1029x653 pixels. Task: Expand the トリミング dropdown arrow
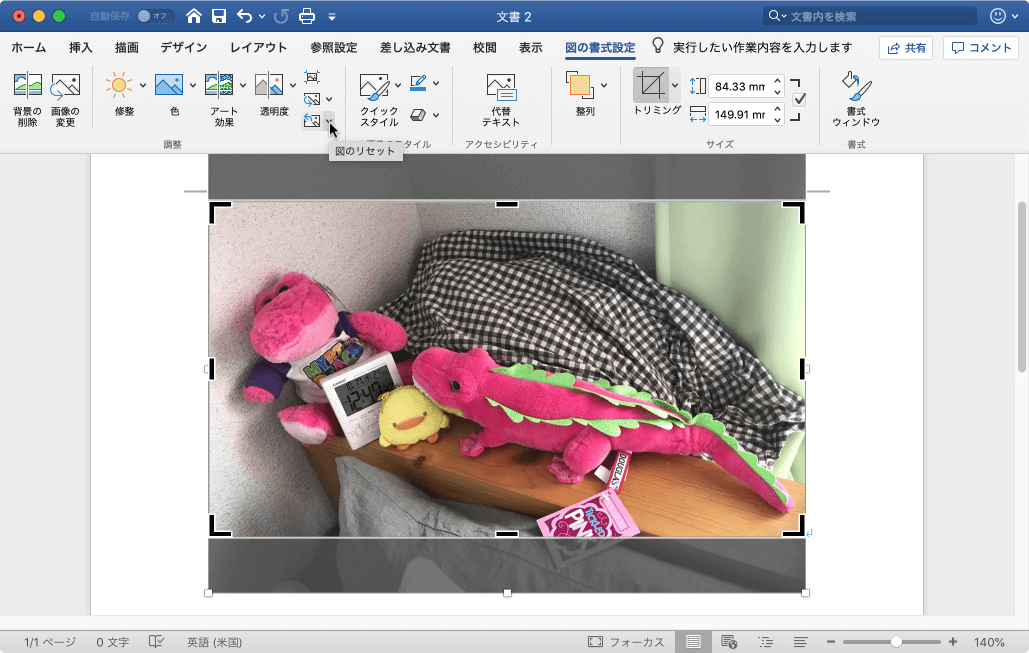point(675,85)
